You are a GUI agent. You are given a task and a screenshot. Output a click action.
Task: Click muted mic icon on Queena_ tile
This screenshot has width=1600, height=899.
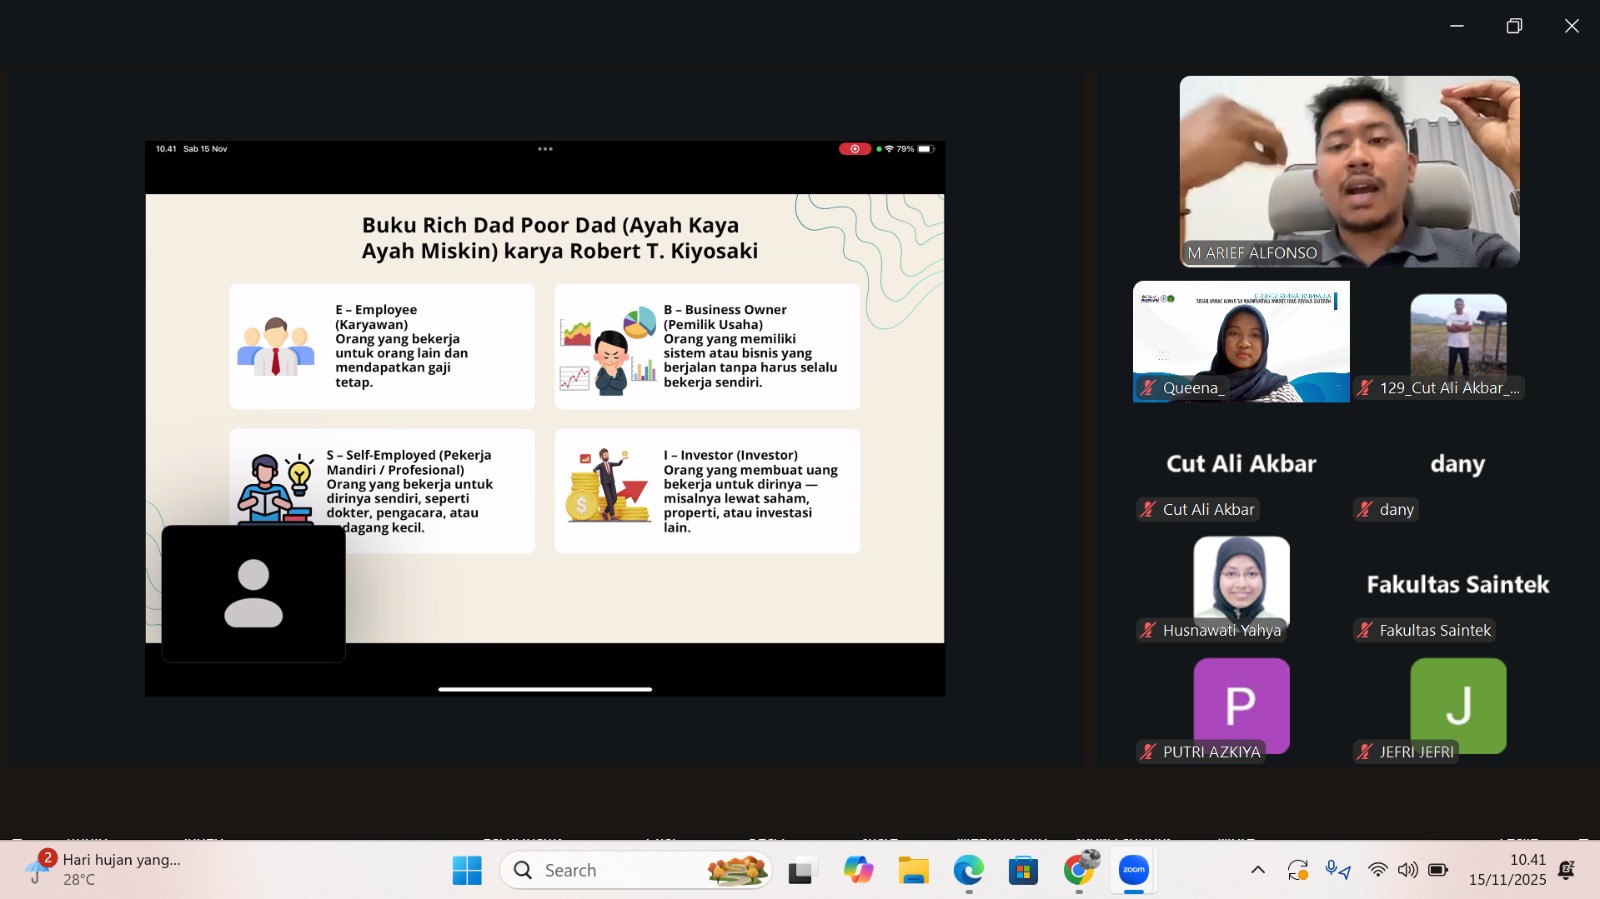1148,388
